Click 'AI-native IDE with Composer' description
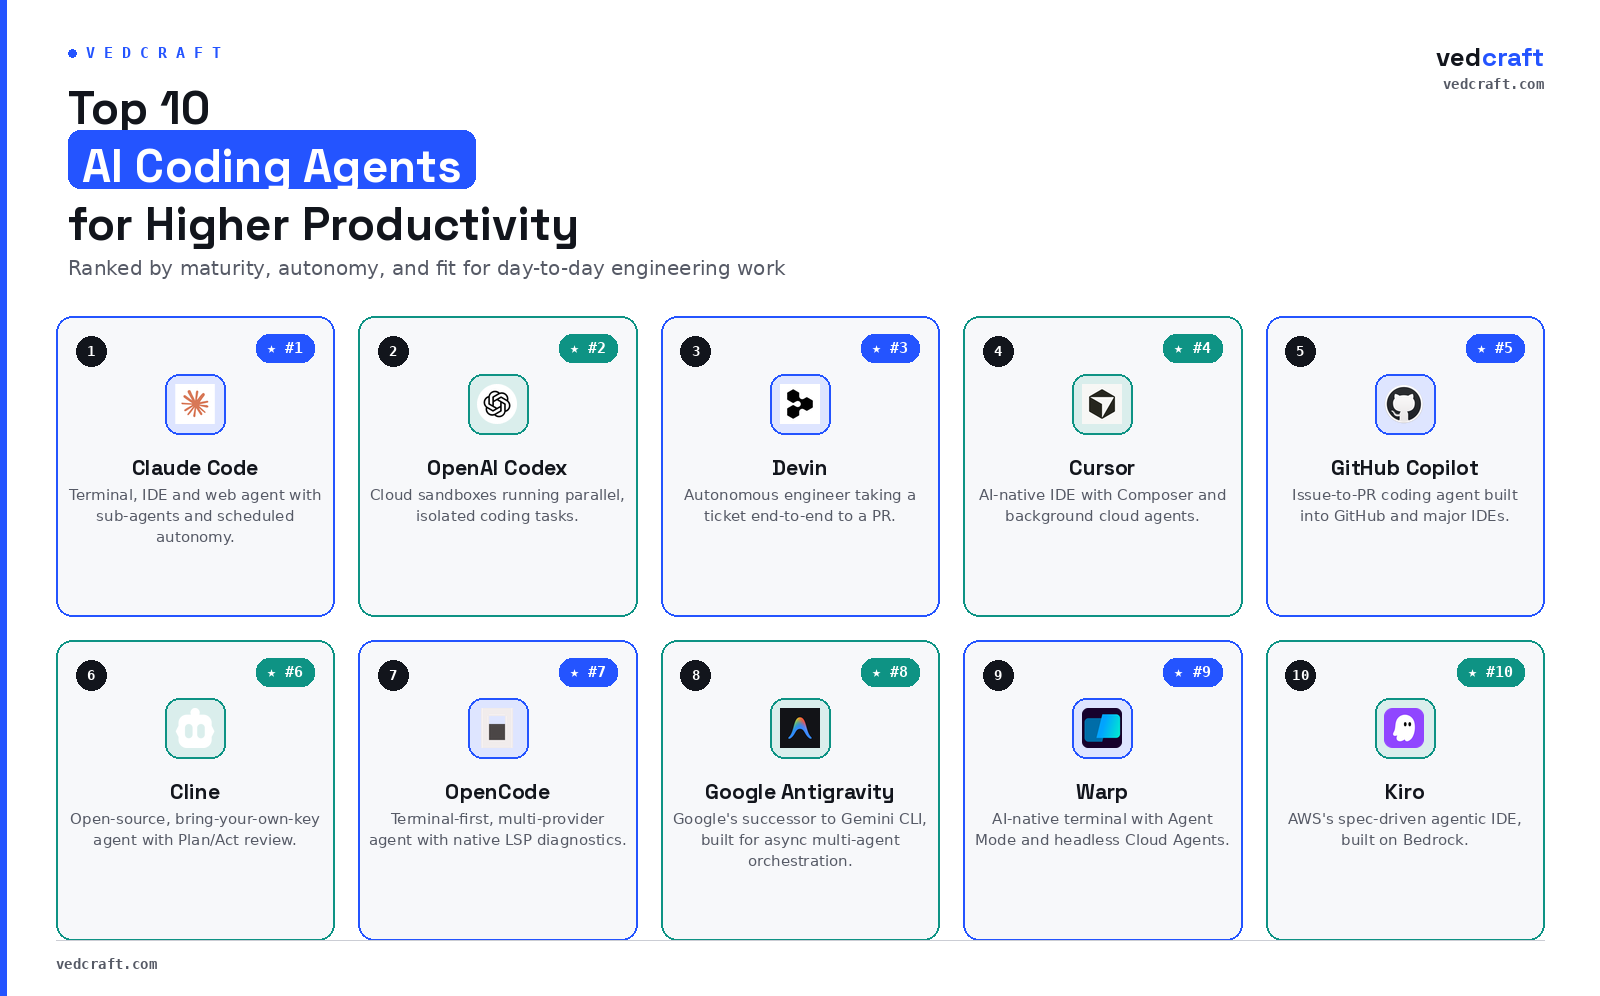Screen dimensions: 1600x996 point(1102,505)
